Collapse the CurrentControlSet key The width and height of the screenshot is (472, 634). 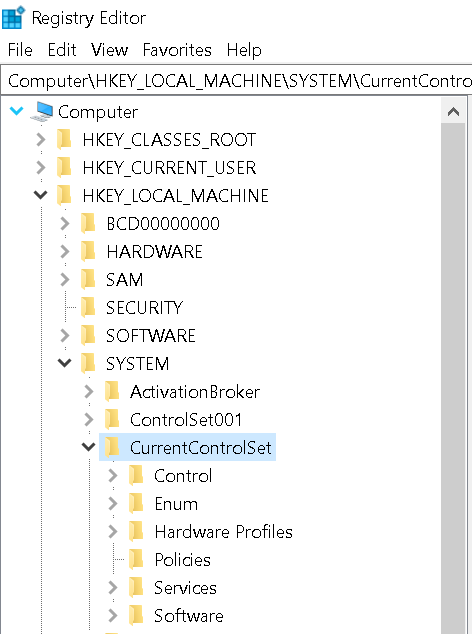point(88,447)
